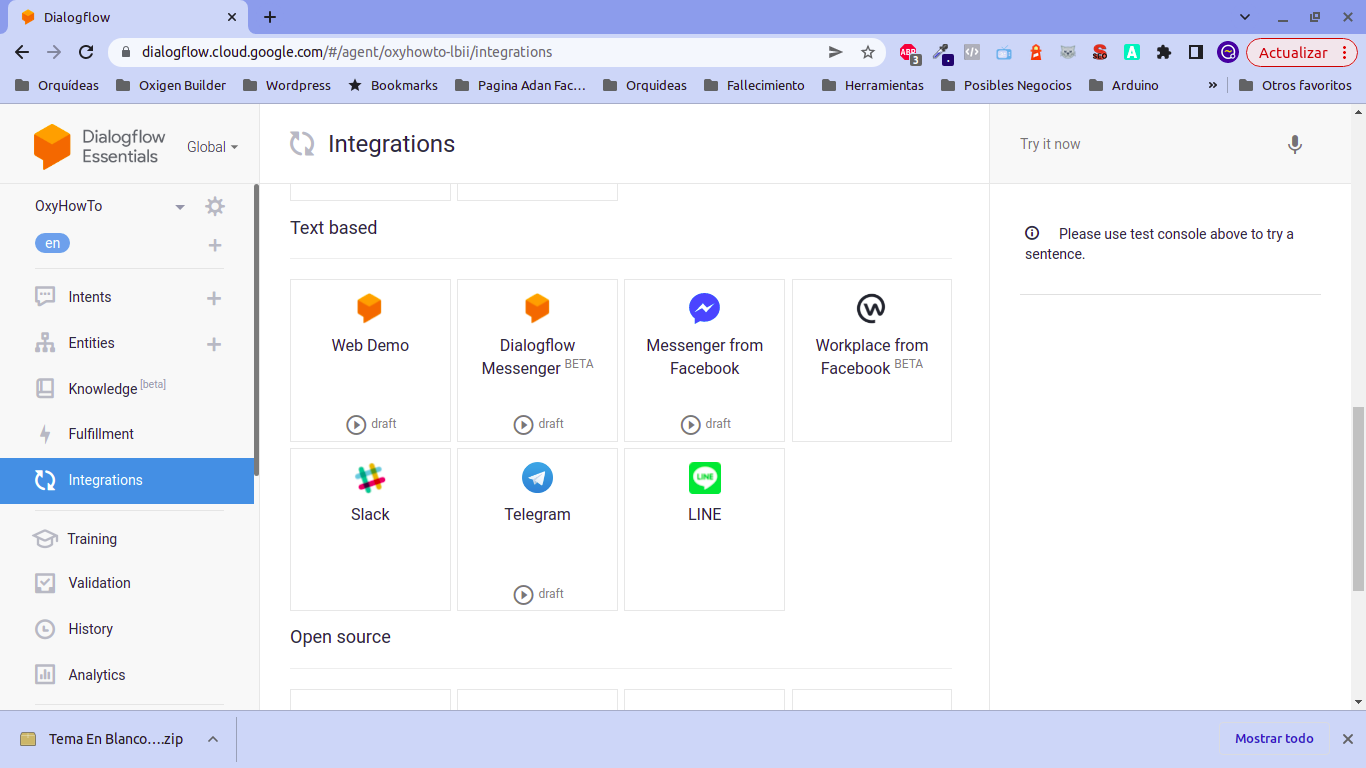Click the info icon in test console
The height and width of the screenshot is (768, 1366).
[x=1032, y=233]
